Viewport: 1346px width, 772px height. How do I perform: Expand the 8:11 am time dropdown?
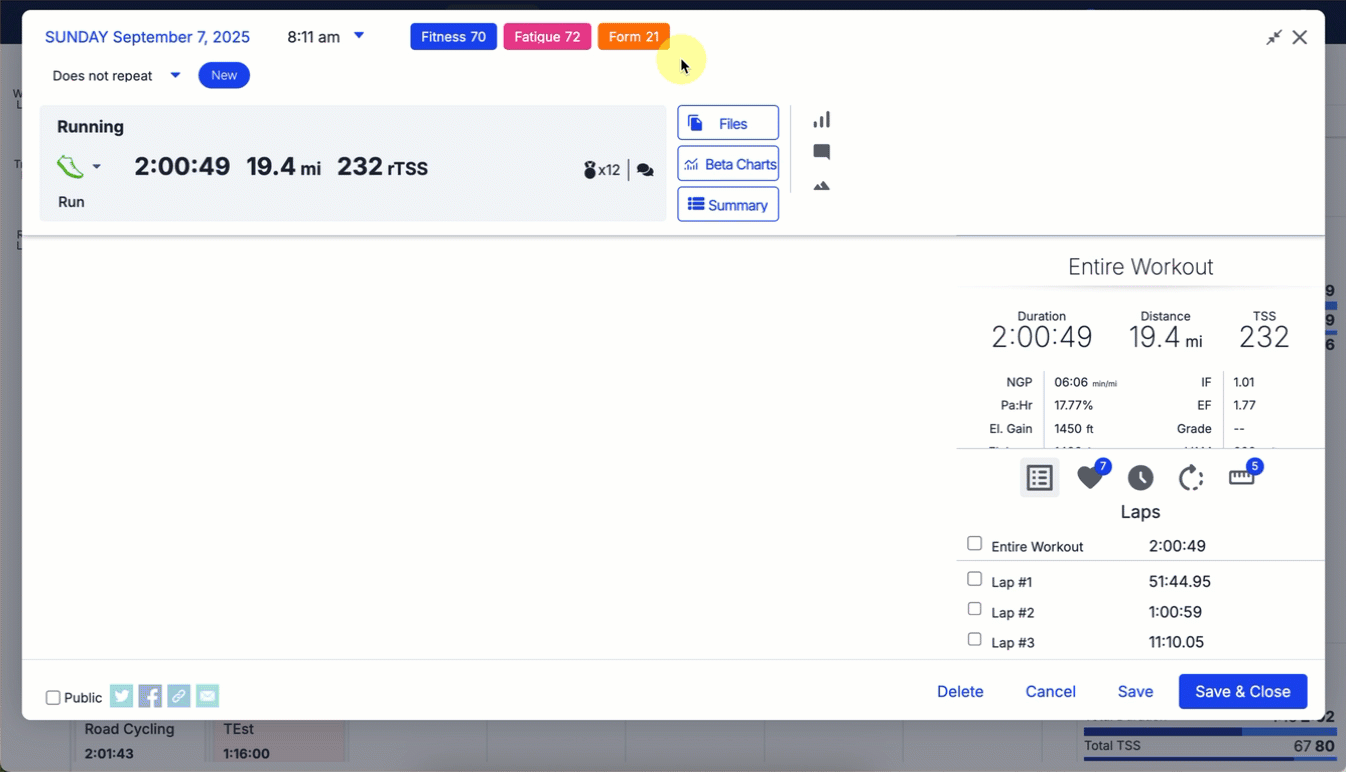(359, 36)
